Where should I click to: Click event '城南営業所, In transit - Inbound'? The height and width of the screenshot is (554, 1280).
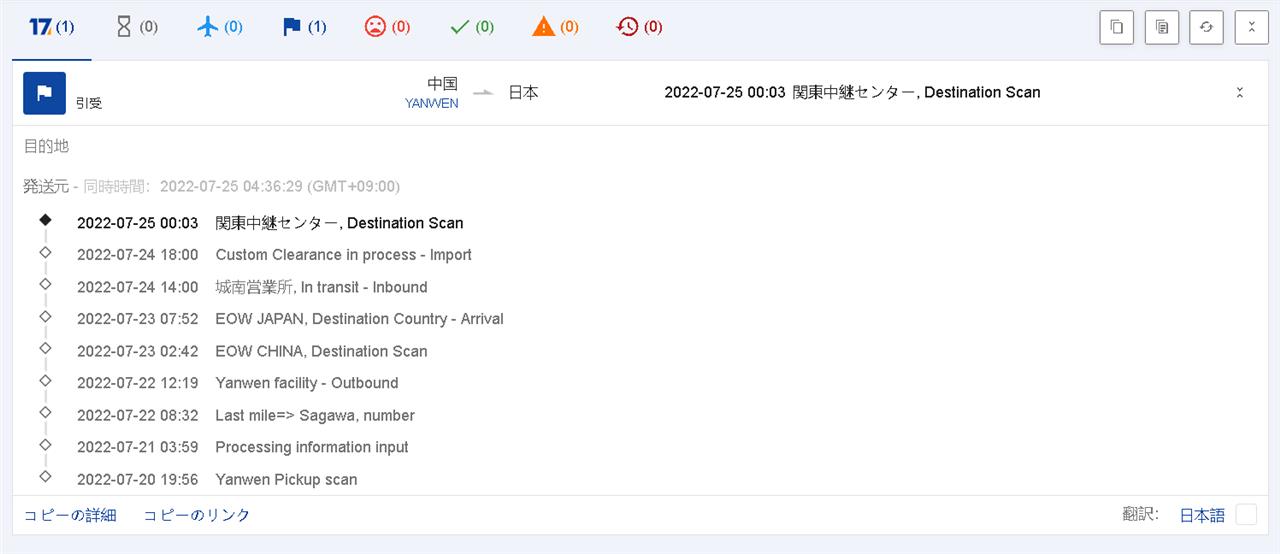321,287
